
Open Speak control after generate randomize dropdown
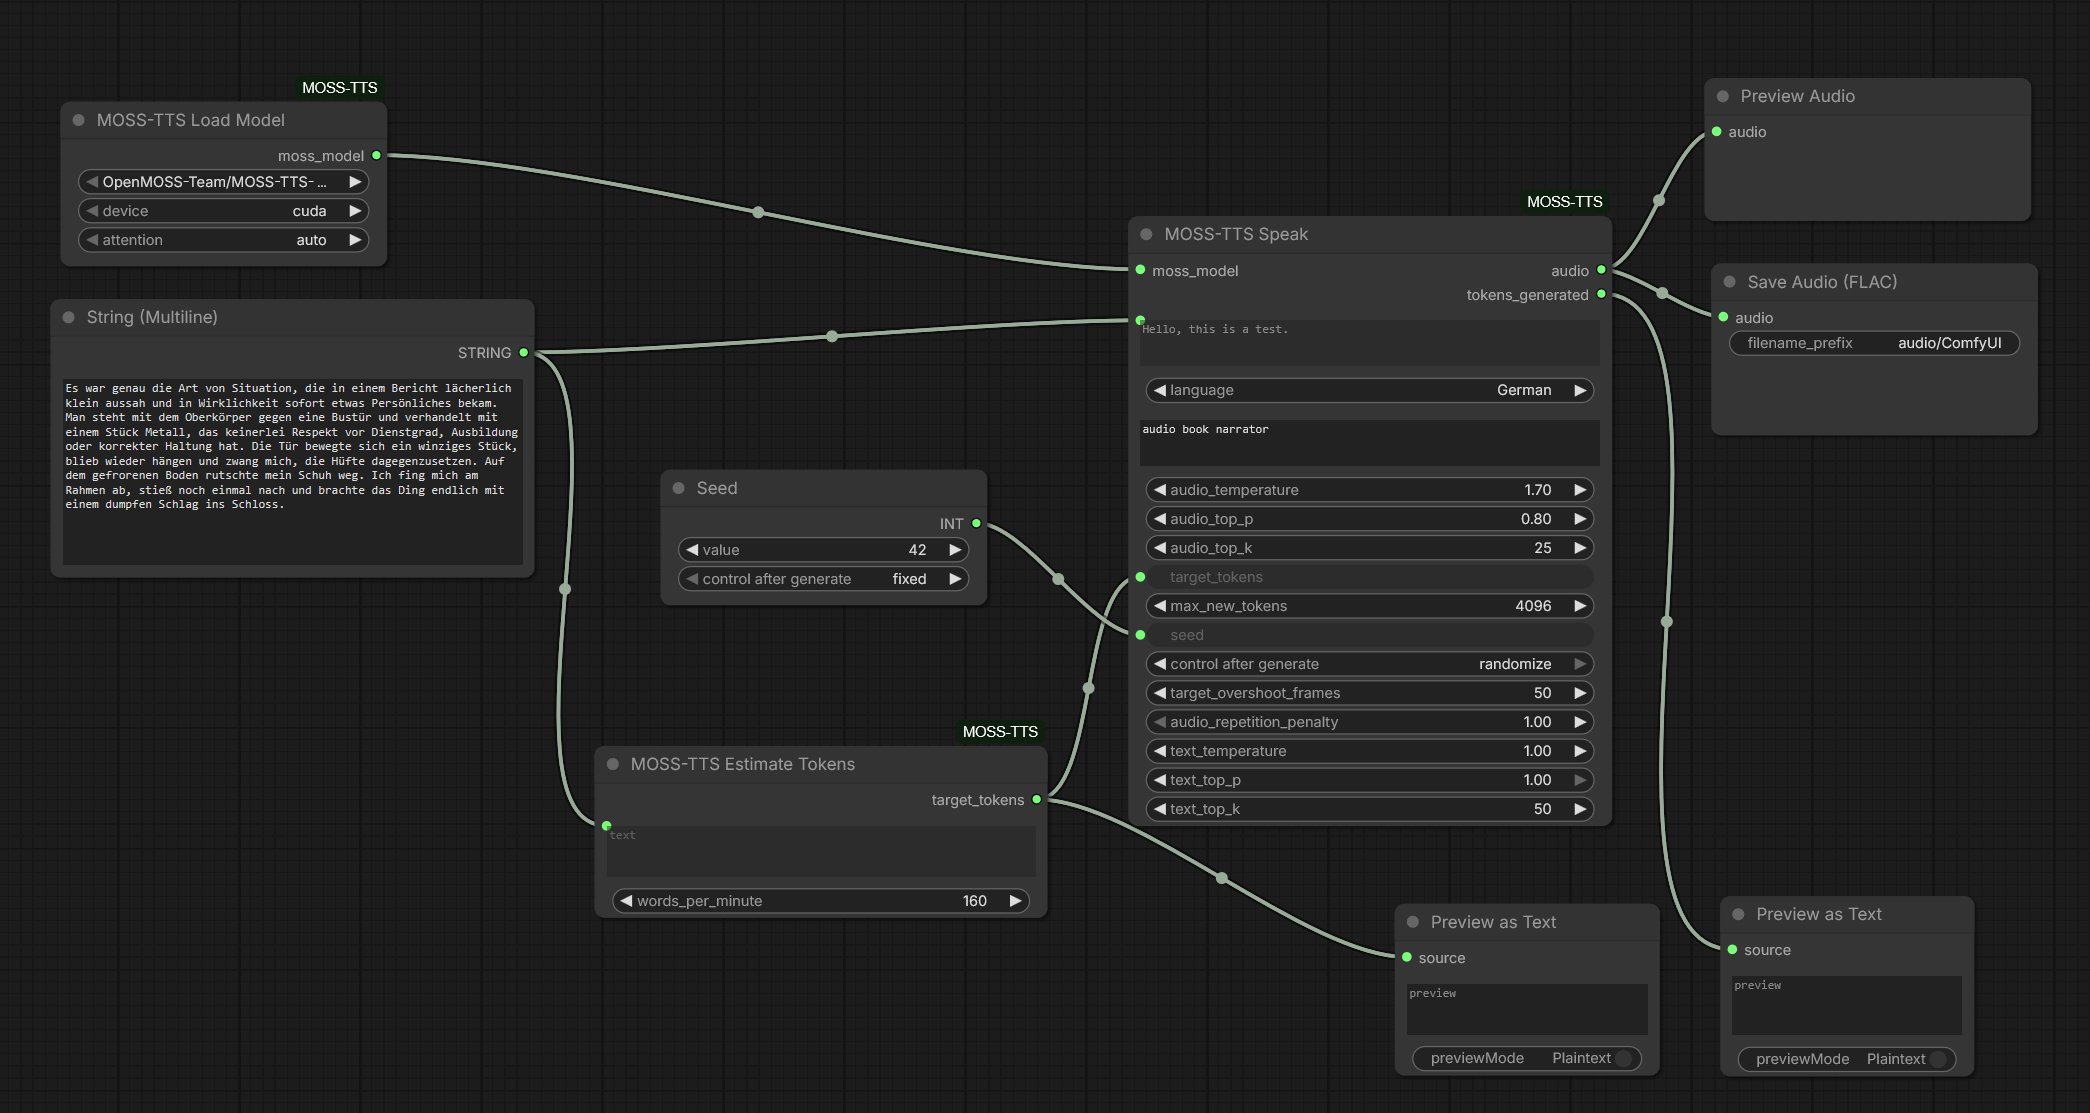click(1370, 664)
